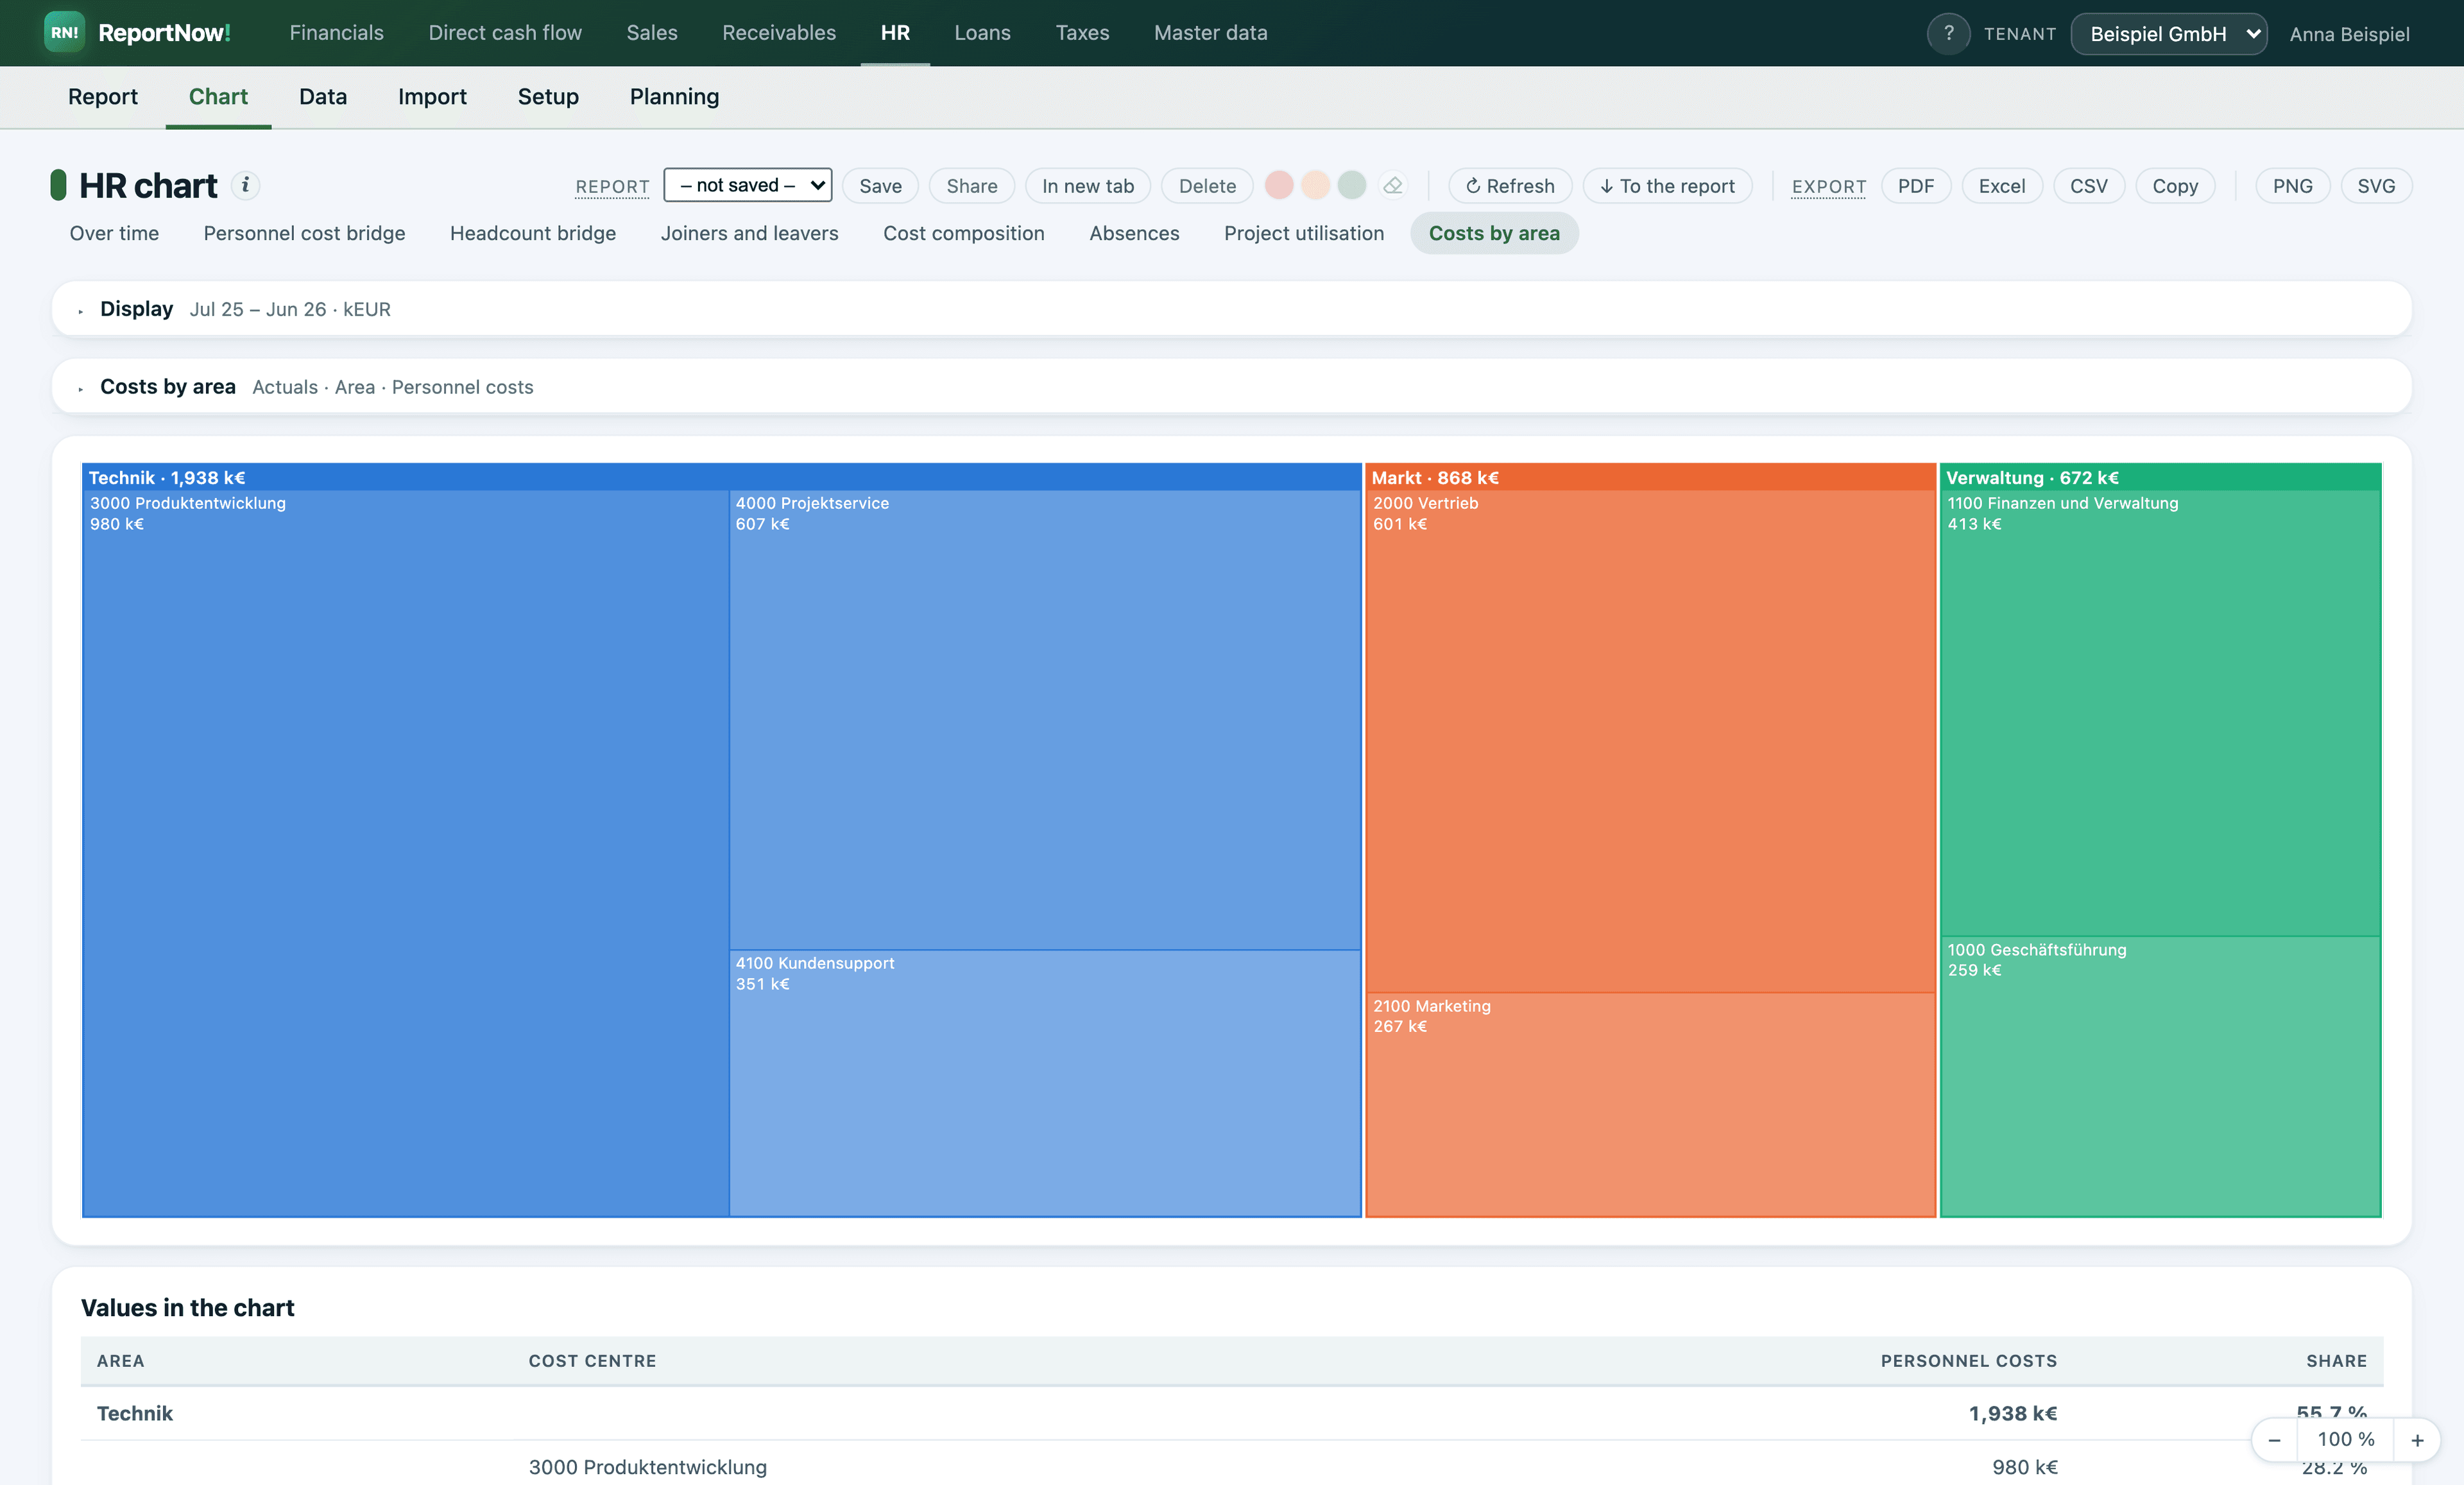Click the Save button
Image resolution: width=2464 pixels, height=1485 pixels.
point(880,185)
